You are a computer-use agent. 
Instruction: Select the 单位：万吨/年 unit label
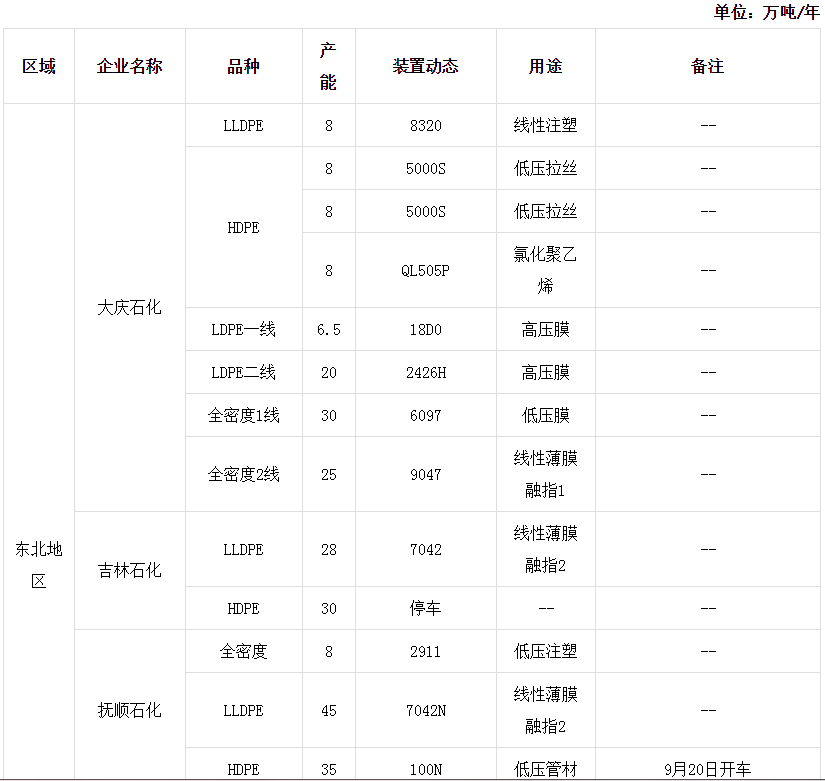[767, 12]
